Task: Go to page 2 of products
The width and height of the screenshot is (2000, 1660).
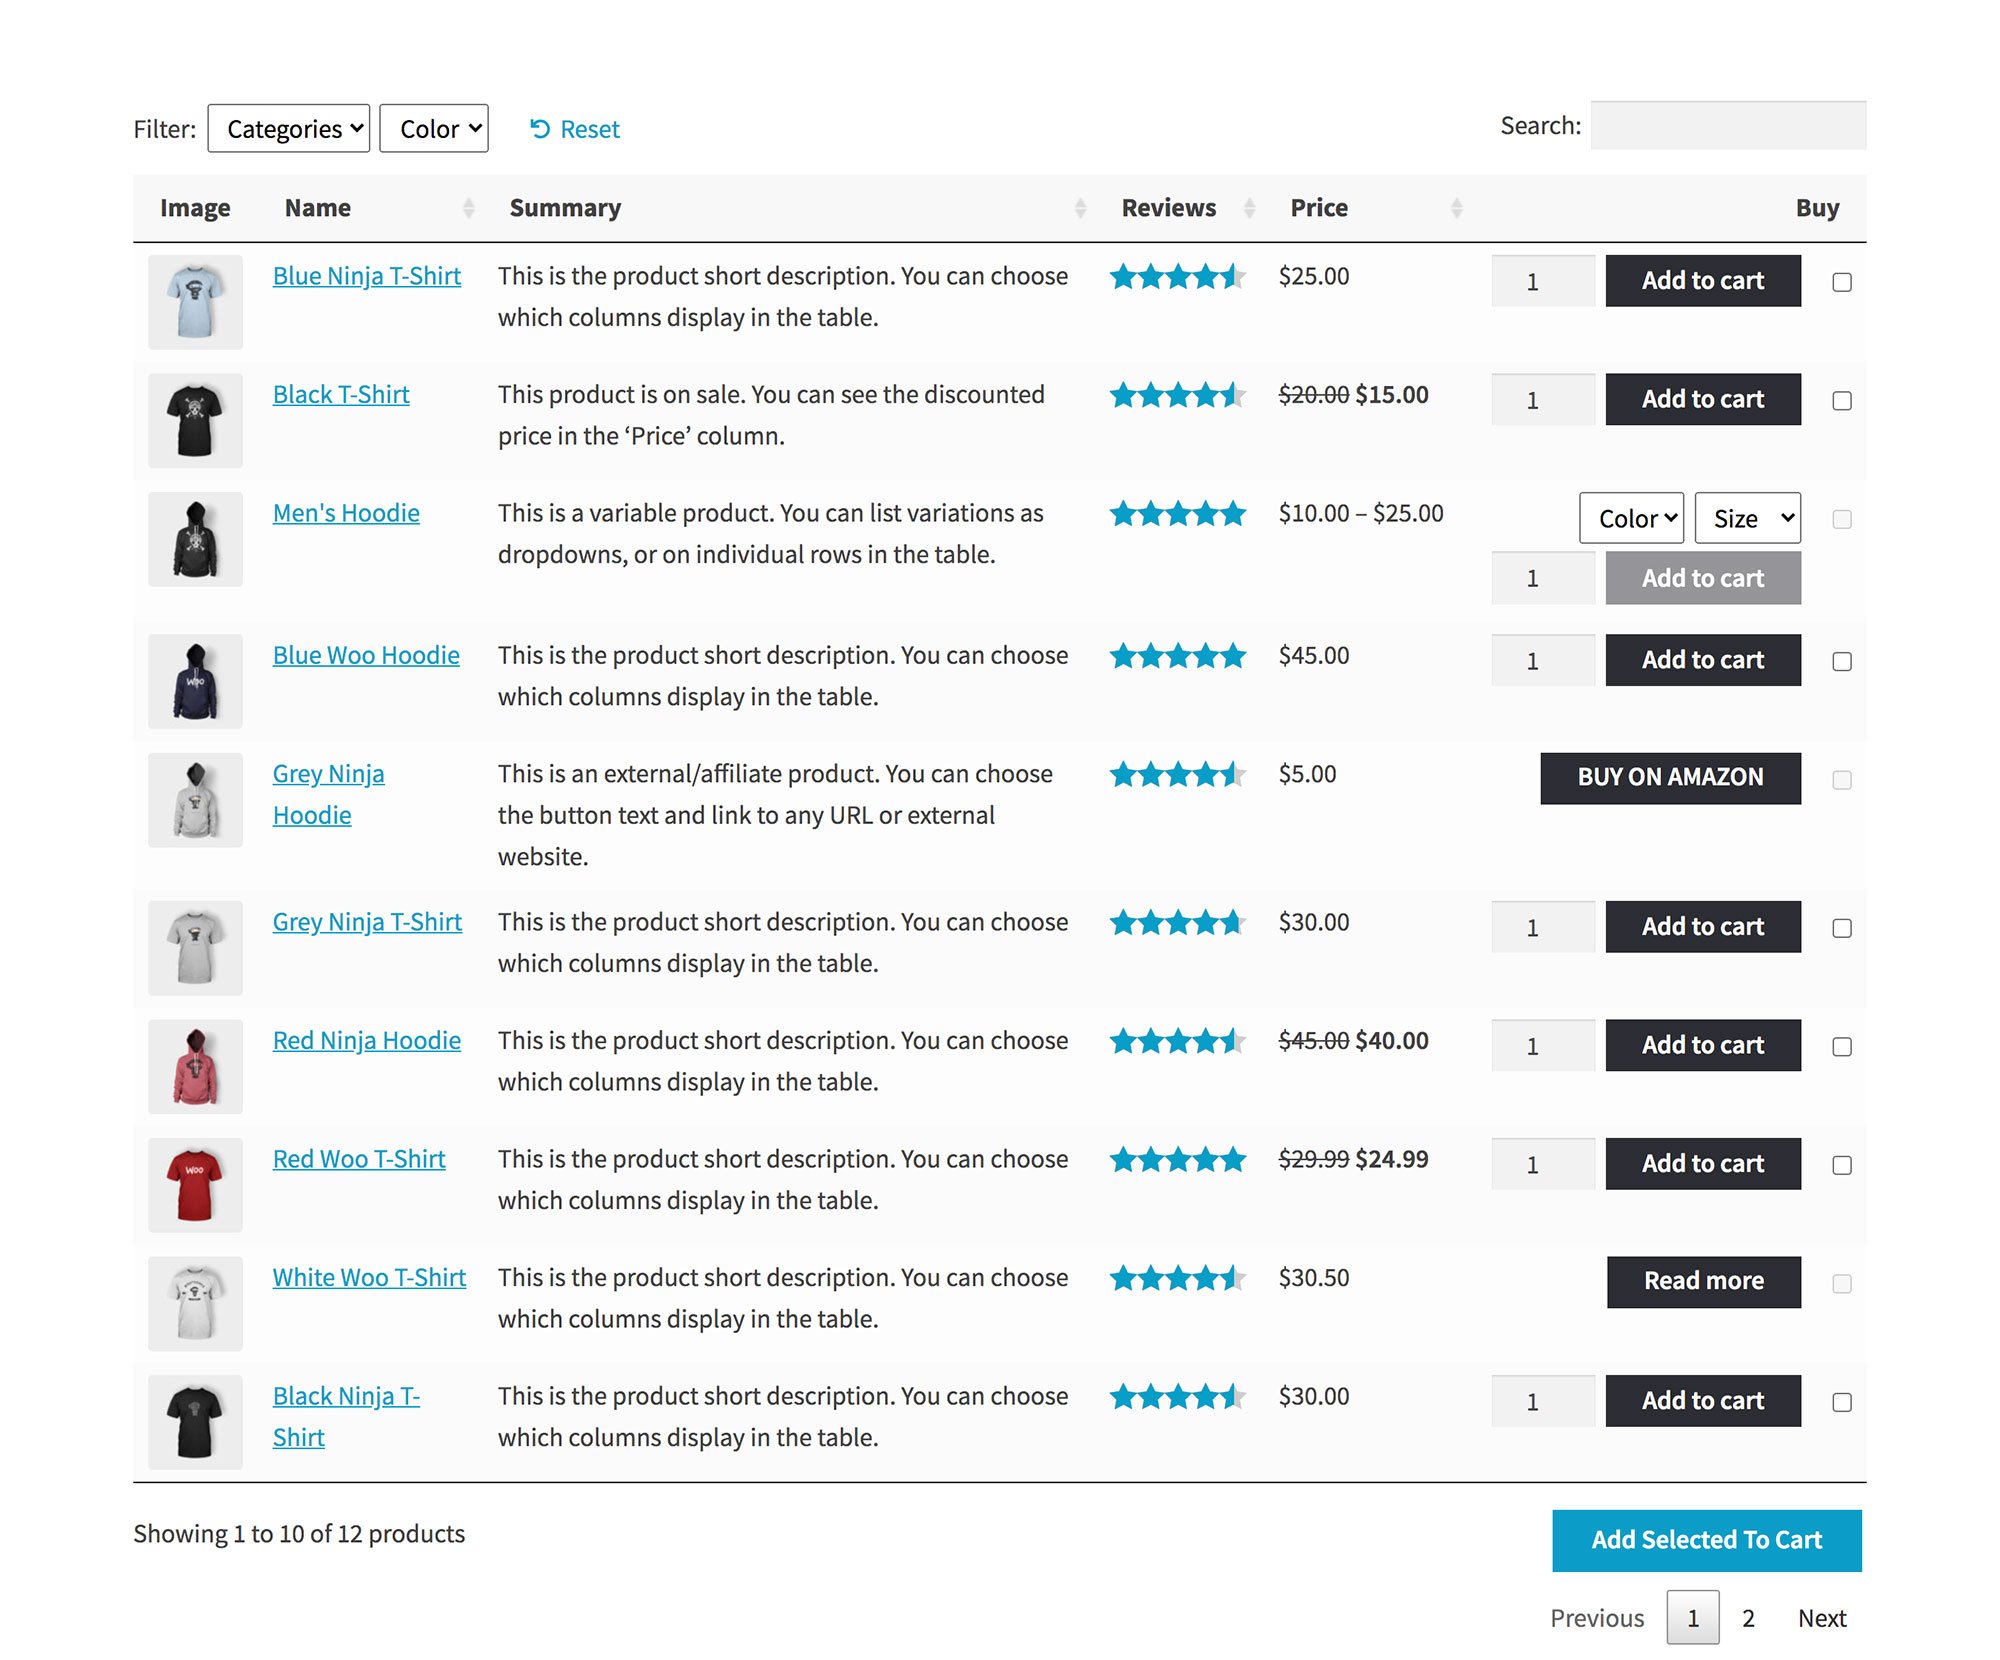Action: pyautogui.click(x=1748, y=1618)
